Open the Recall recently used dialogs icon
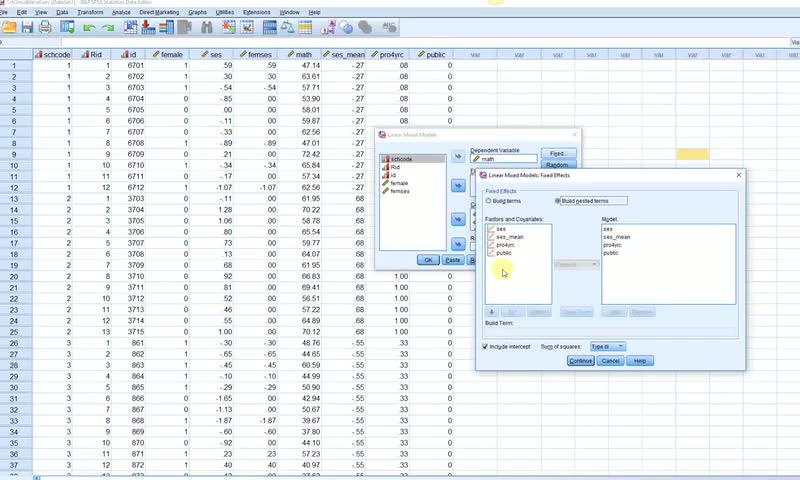Image resolution: width=800 pixels, height=480 pixels. [x=67, y=27]
